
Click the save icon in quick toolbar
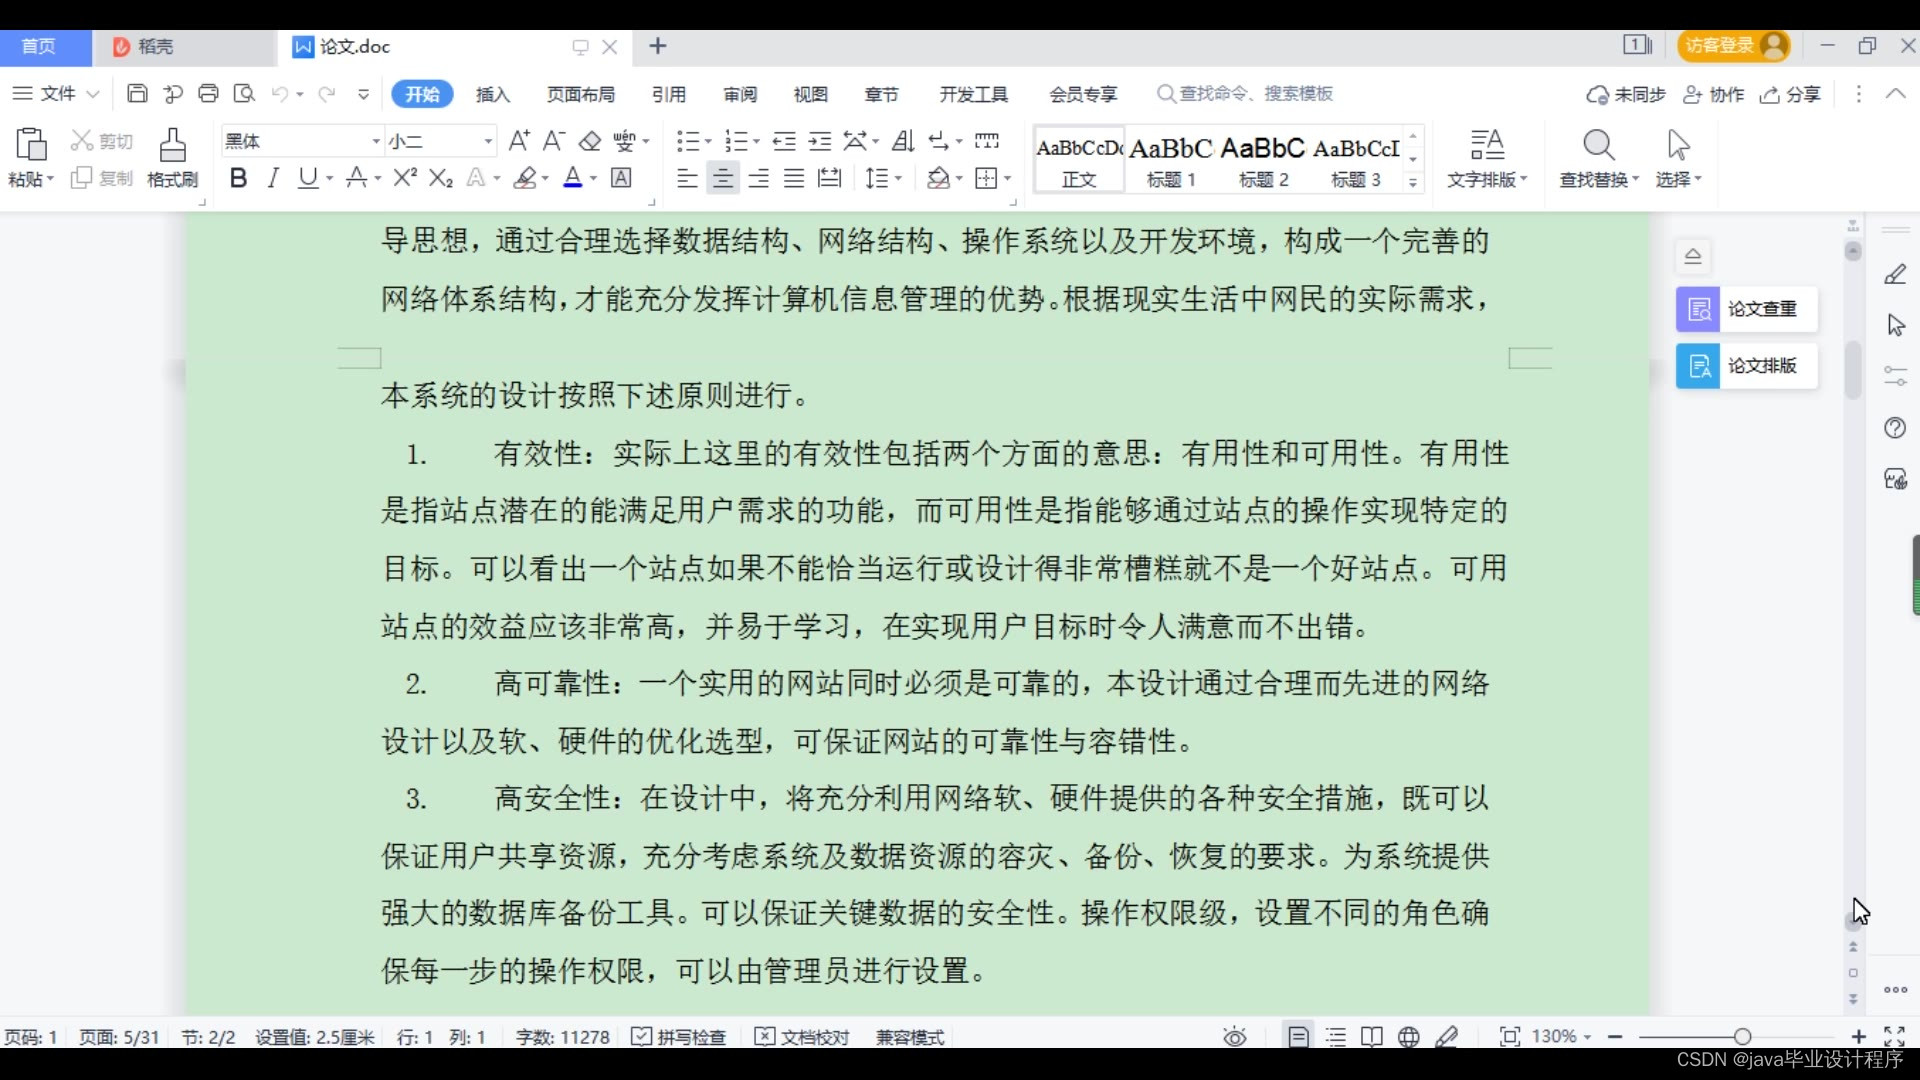(x=137, y=94)
